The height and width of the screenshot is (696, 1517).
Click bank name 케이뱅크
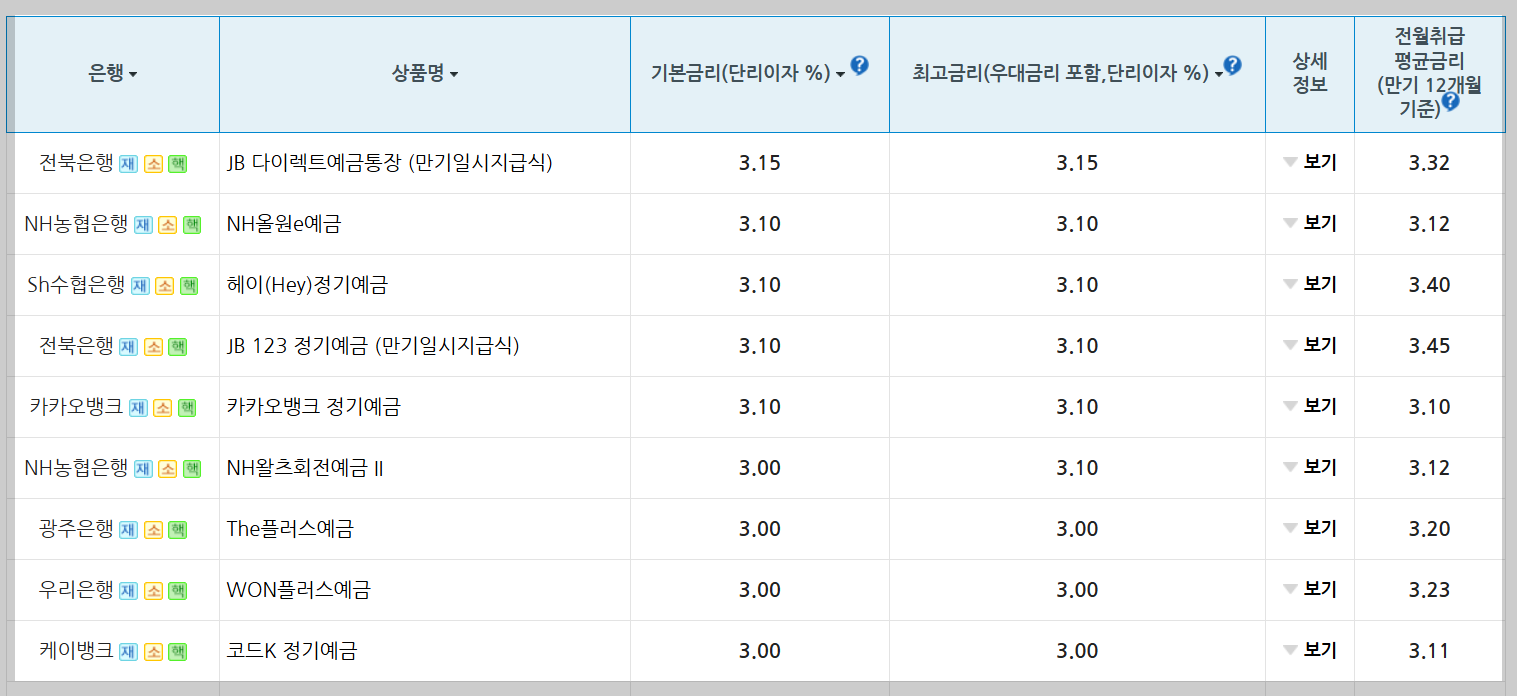[76, 651]
